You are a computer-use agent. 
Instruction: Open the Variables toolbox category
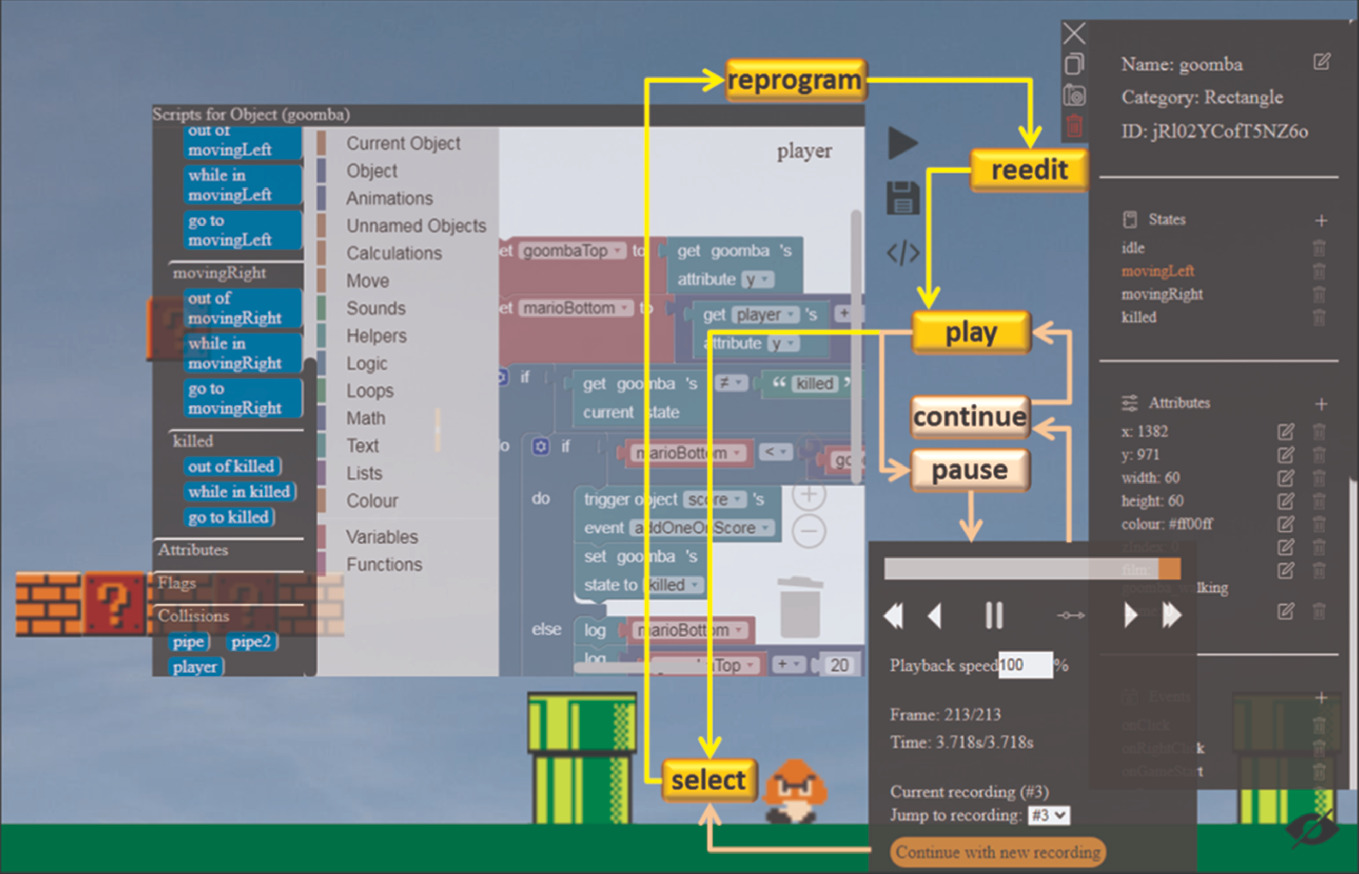point(382,537)
